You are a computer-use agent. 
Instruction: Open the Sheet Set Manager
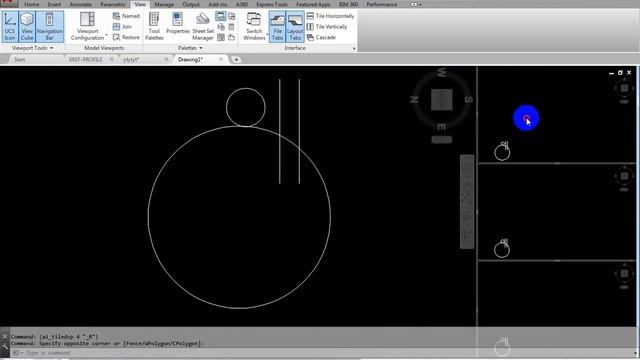[x=203, y=27]
